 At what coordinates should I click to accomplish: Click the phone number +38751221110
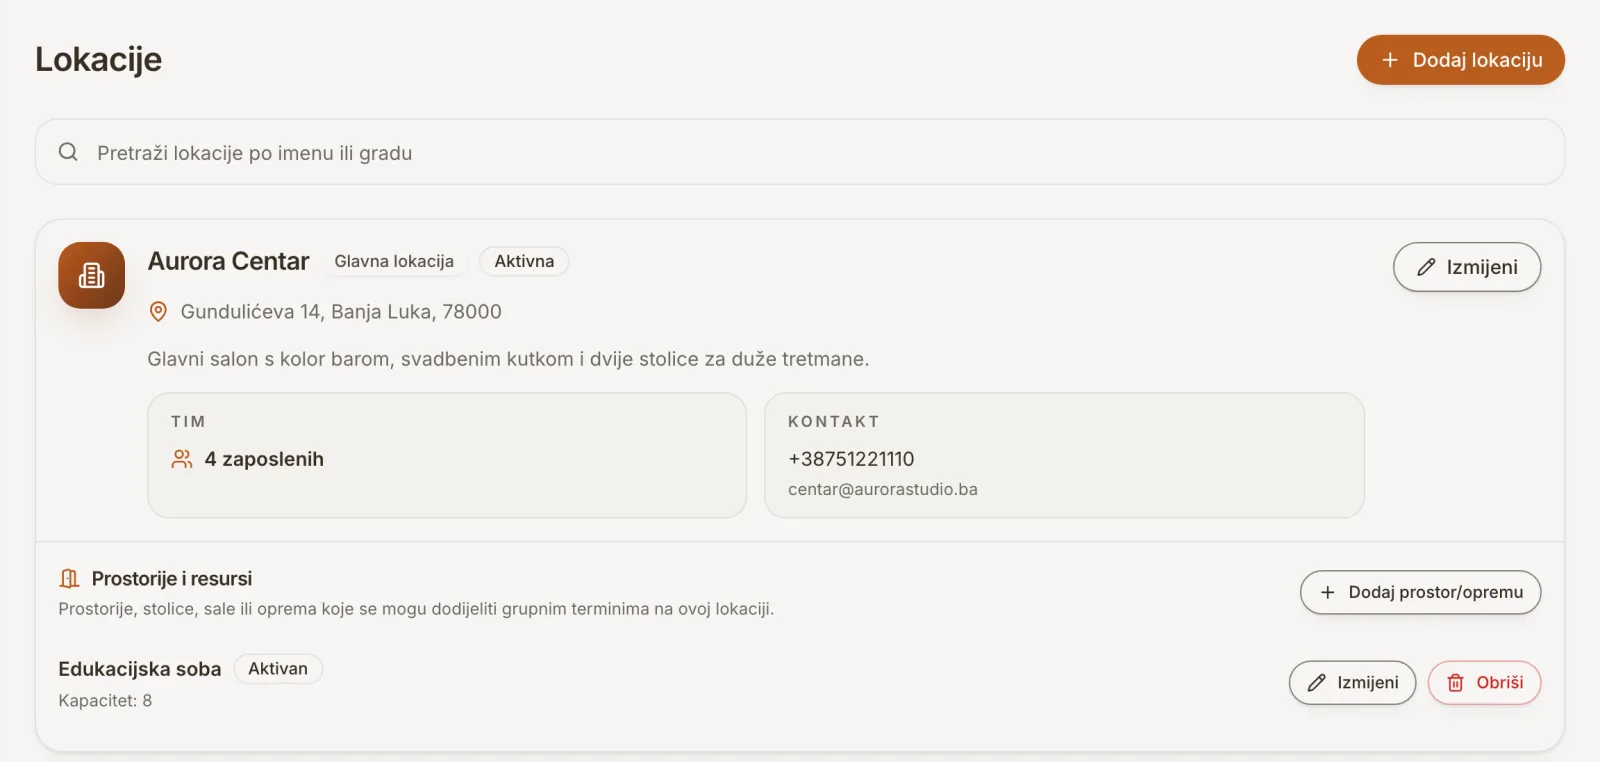tap(851, 459)
